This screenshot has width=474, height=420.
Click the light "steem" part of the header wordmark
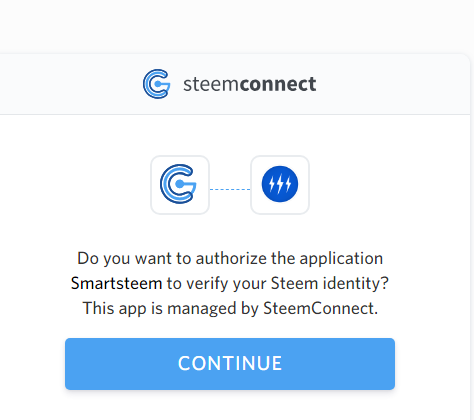click(211, 85)
